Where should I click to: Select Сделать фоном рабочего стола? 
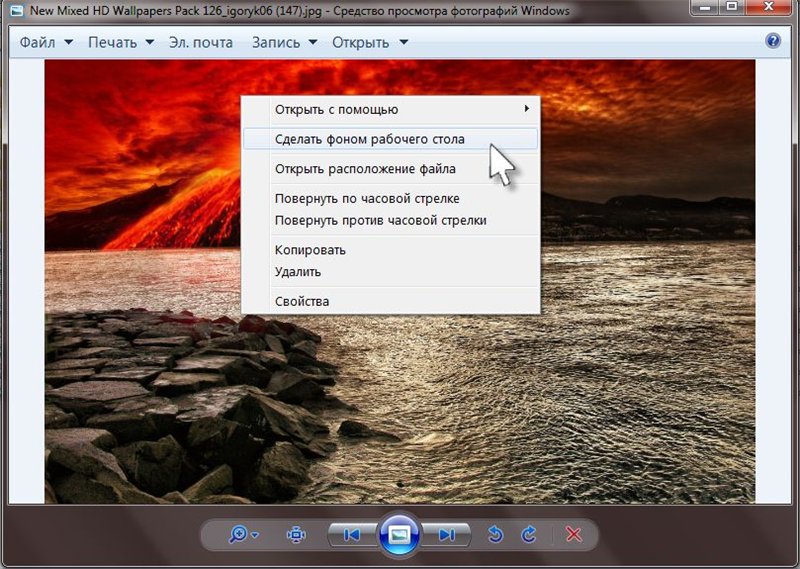pyautogui.click(x=390, y=139)
